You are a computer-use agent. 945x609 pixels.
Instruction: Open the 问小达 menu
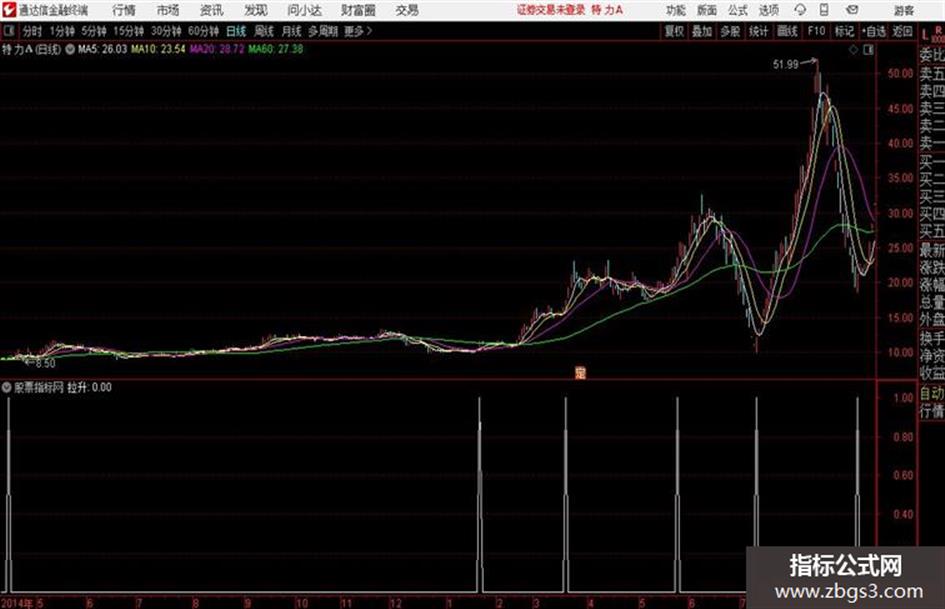tap(304, 10)
